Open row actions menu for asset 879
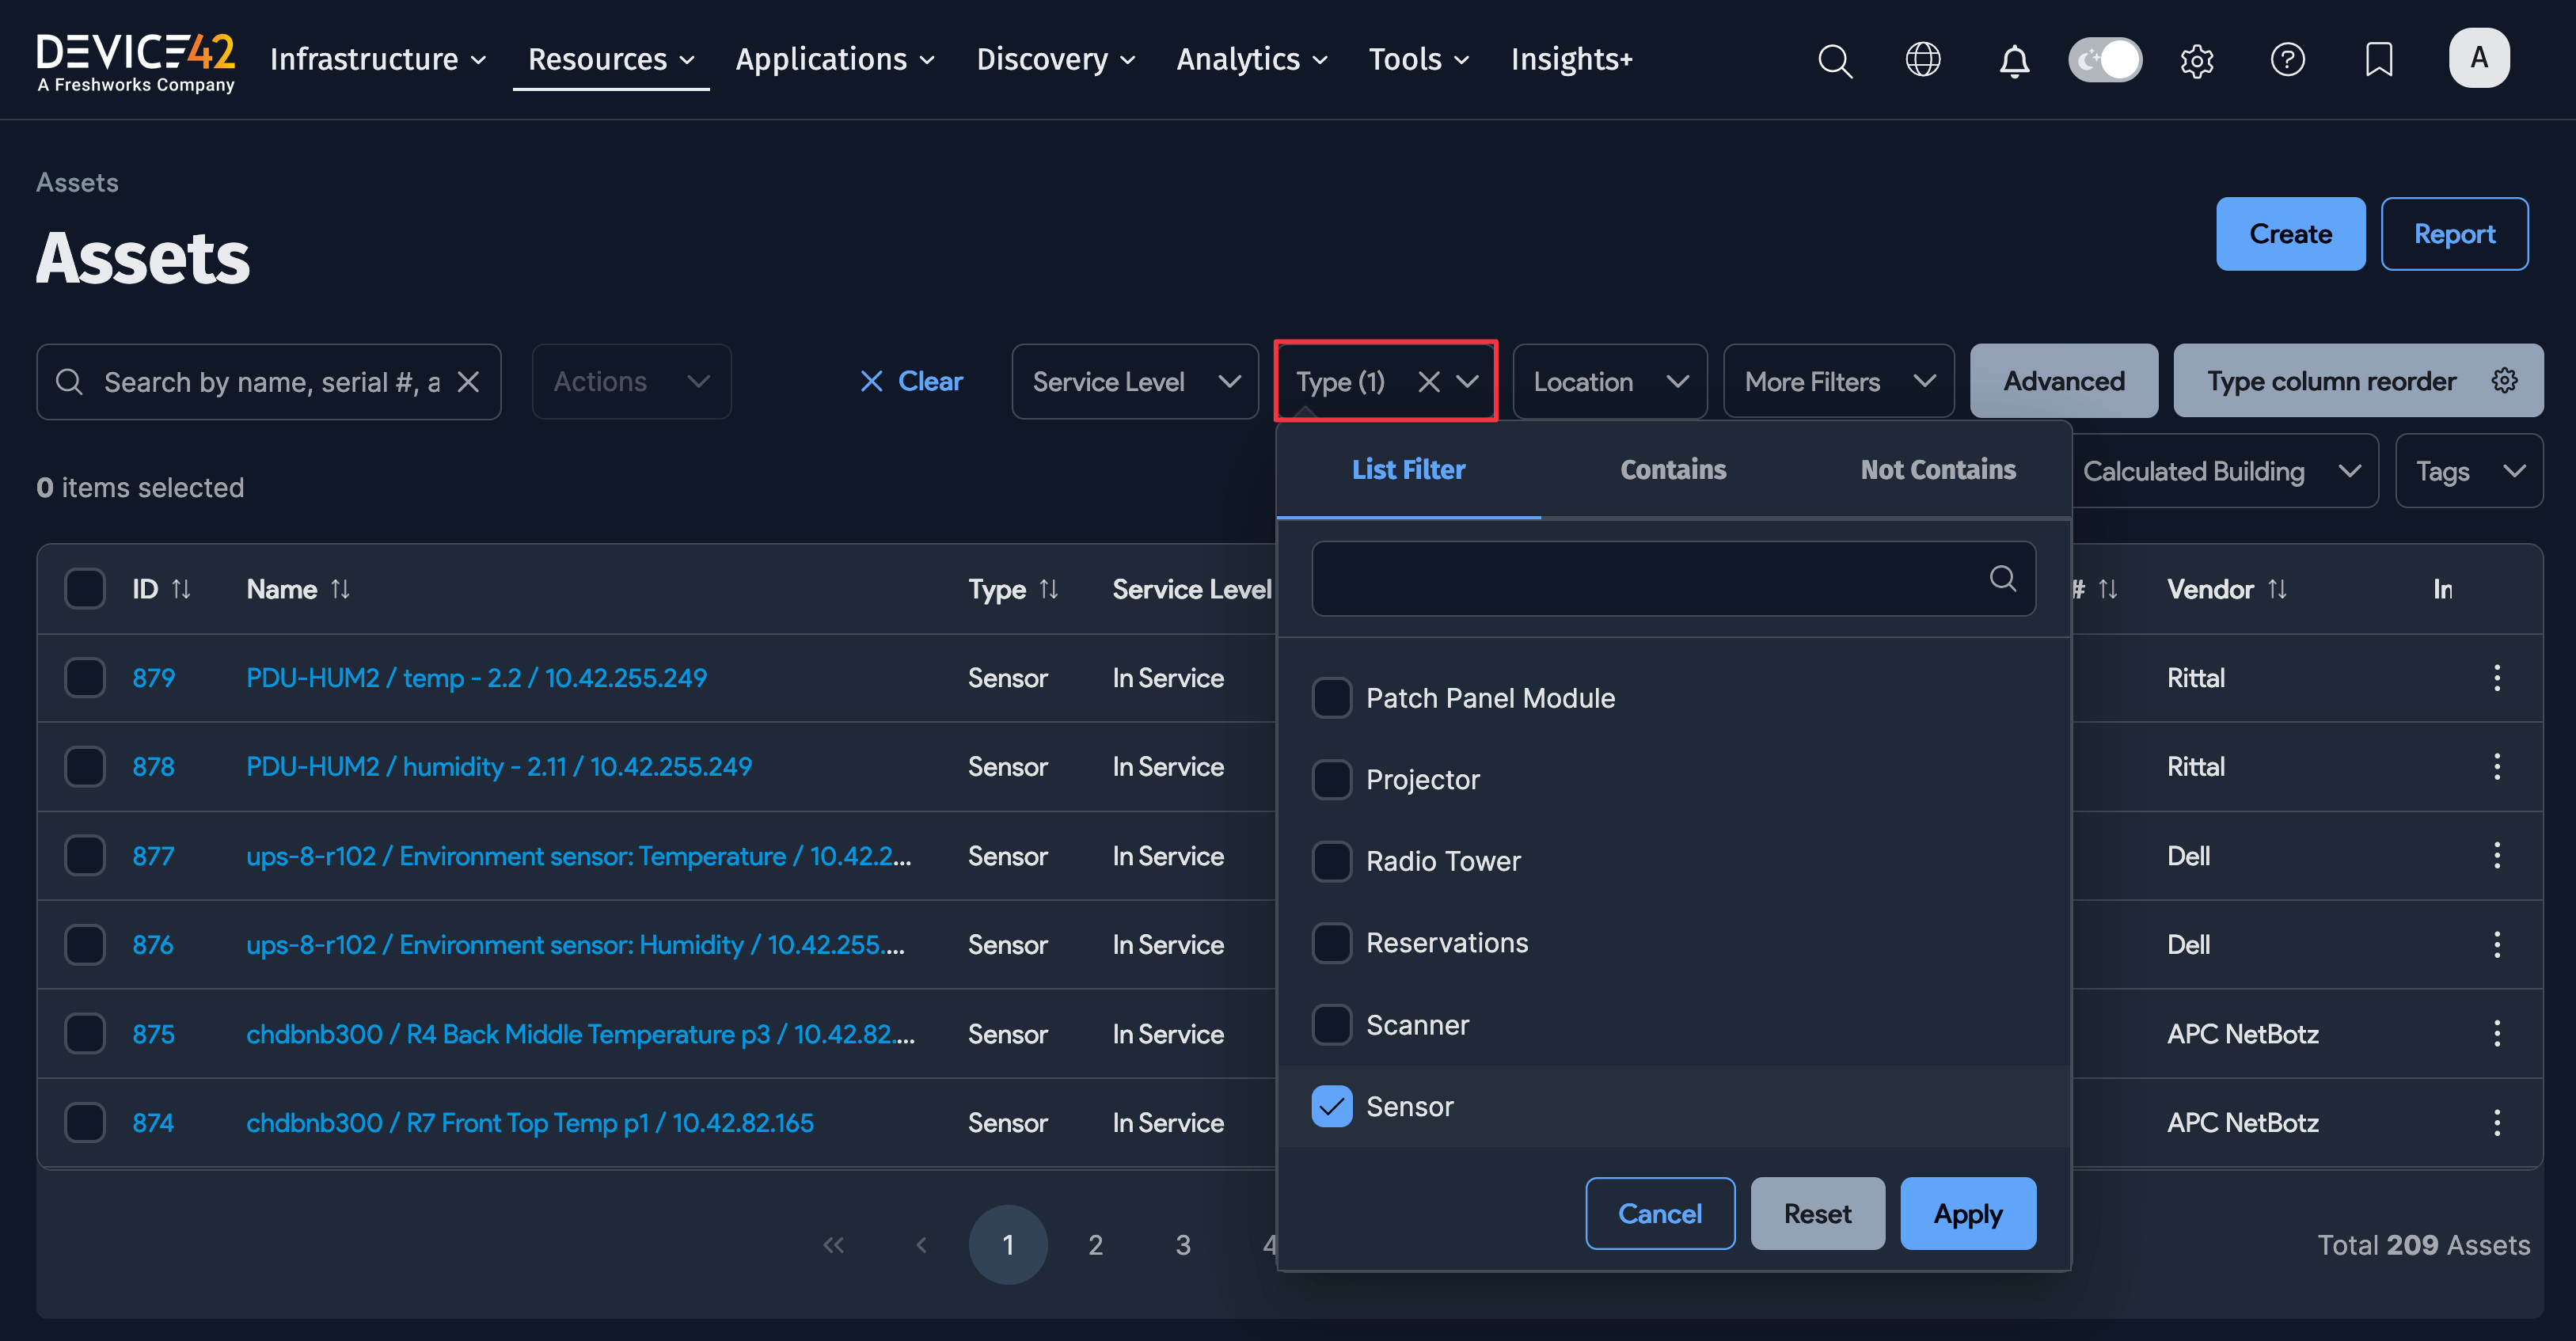Screen dimensions: 2576x1341 2496,678
